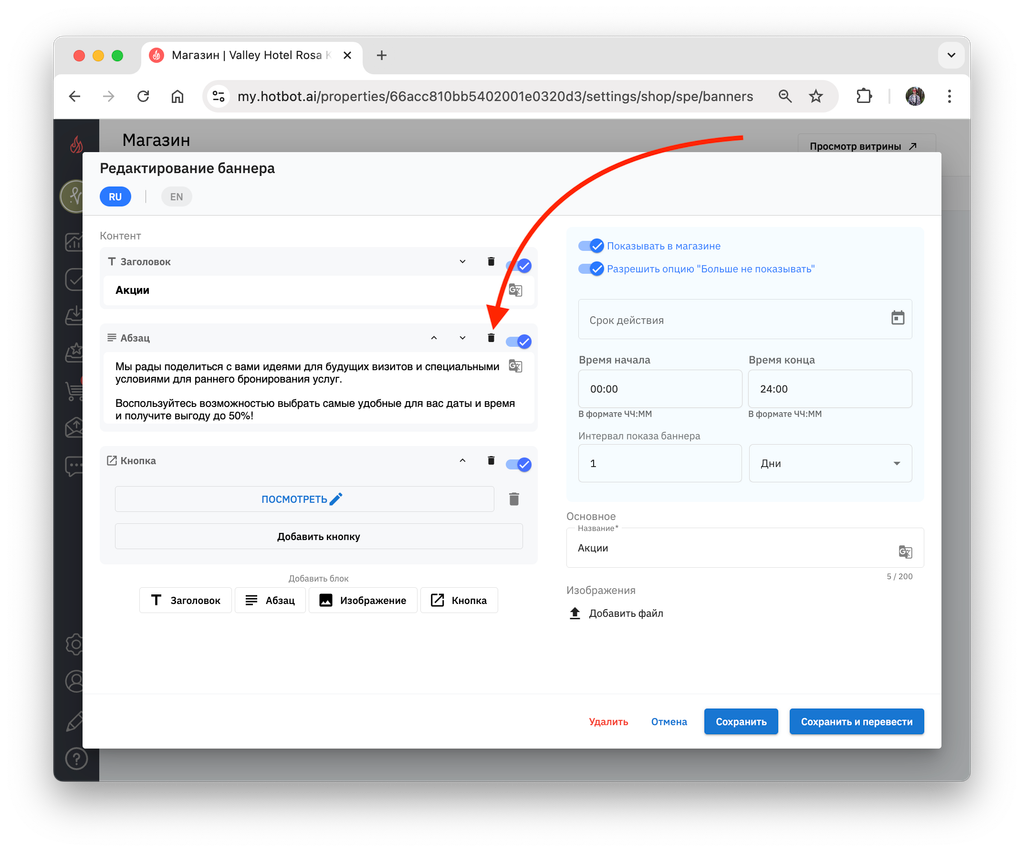Viewport: 1024px width, 852px height.
Task: Reload the page in browser toolbar
Action: coord(143,97)
